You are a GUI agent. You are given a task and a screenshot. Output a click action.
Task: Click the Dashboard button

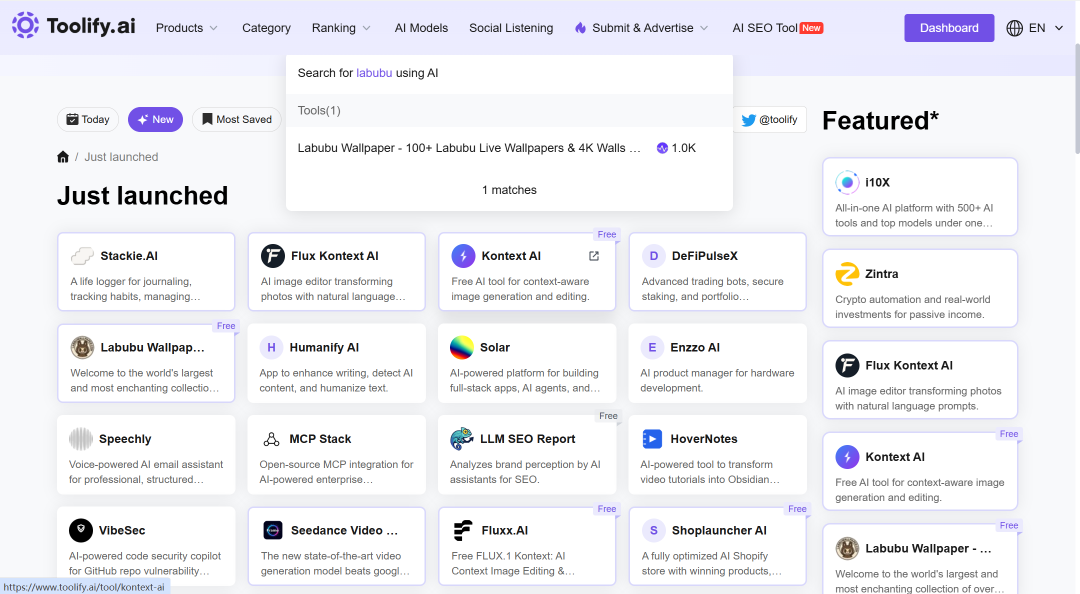coord(949,28)
